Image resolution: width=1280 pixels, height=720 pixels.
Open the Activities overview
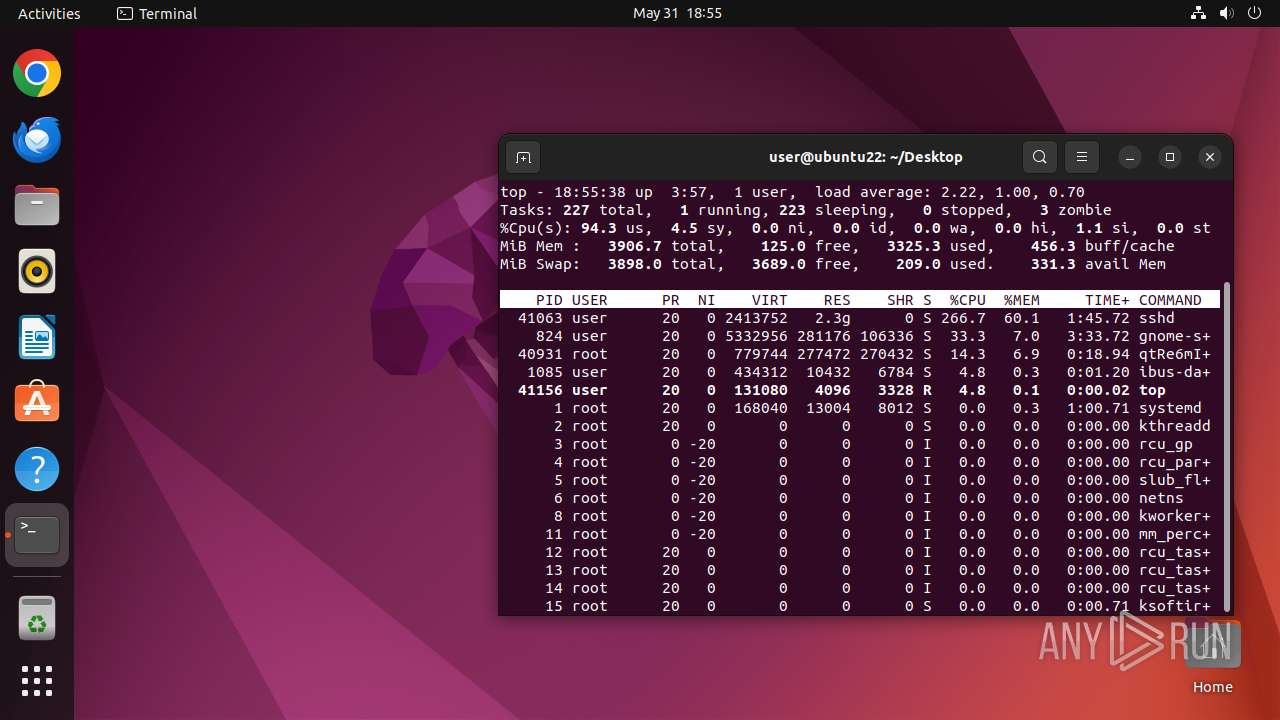[x=49, y=13]
